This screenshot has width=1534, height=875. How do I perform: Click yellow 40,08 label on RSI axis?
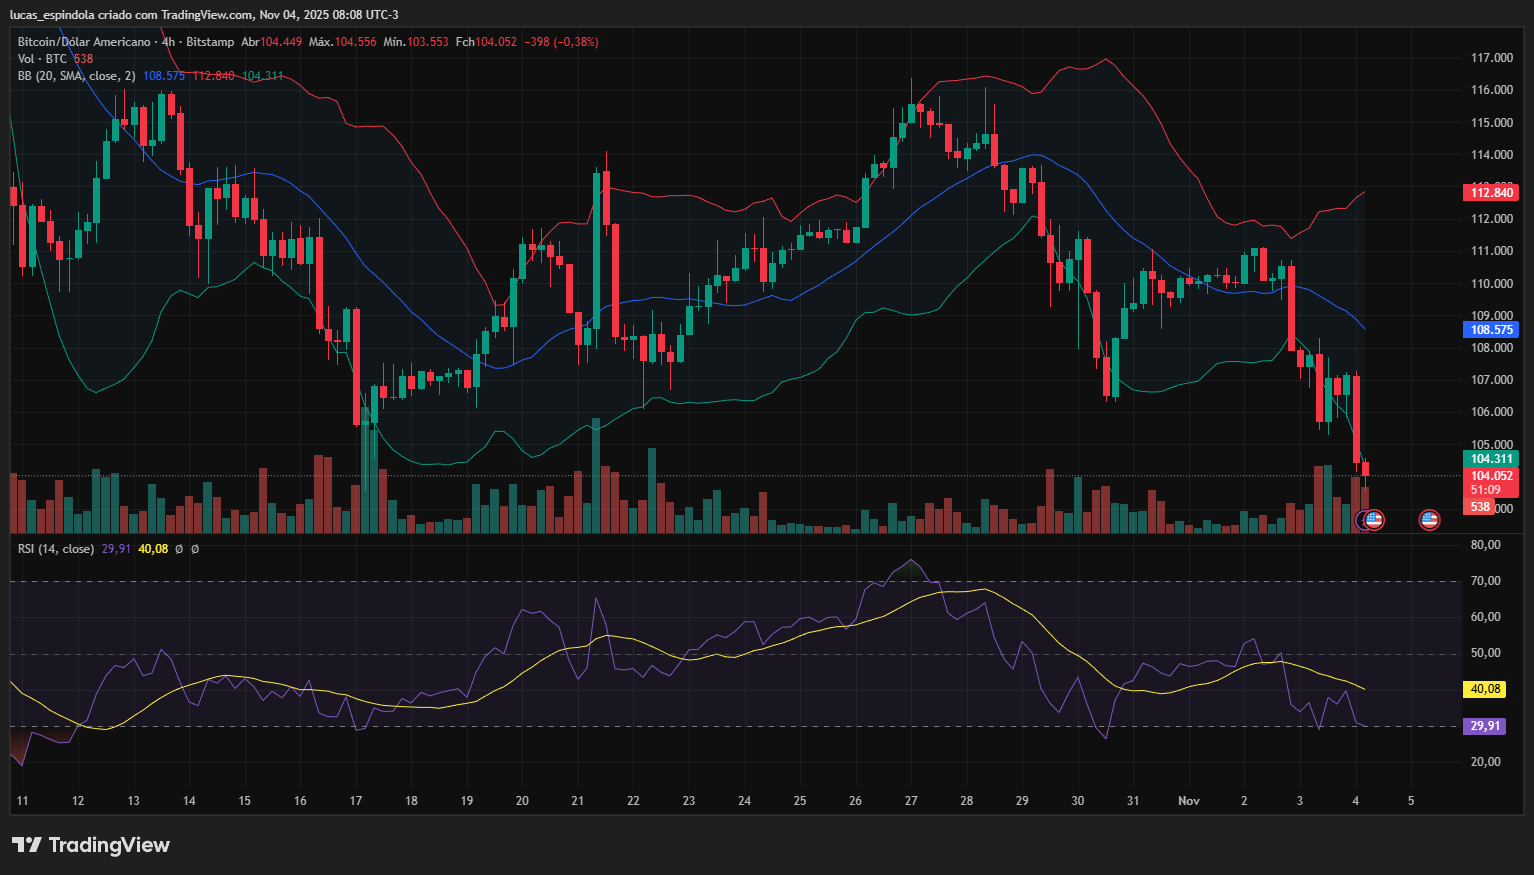tap(1485, 689)
